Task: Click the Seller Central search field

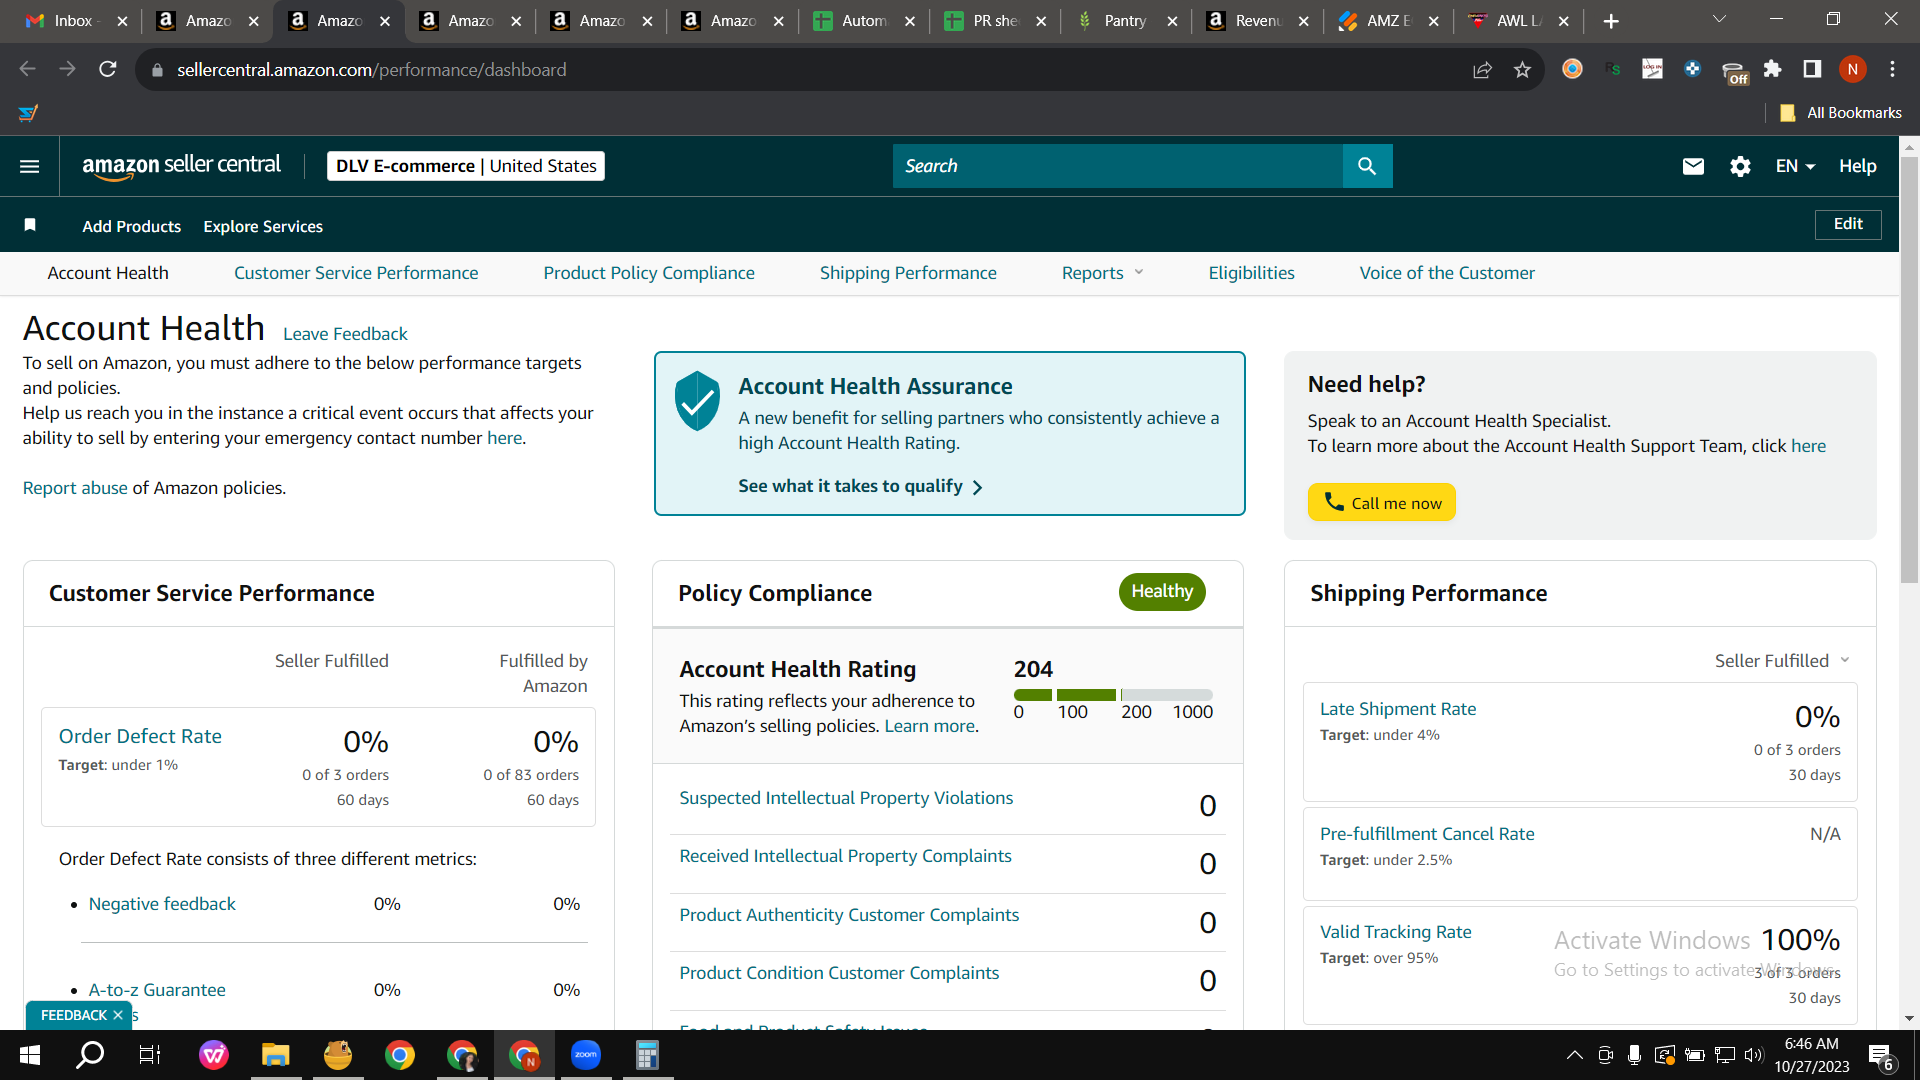Action: point(1118,166)
